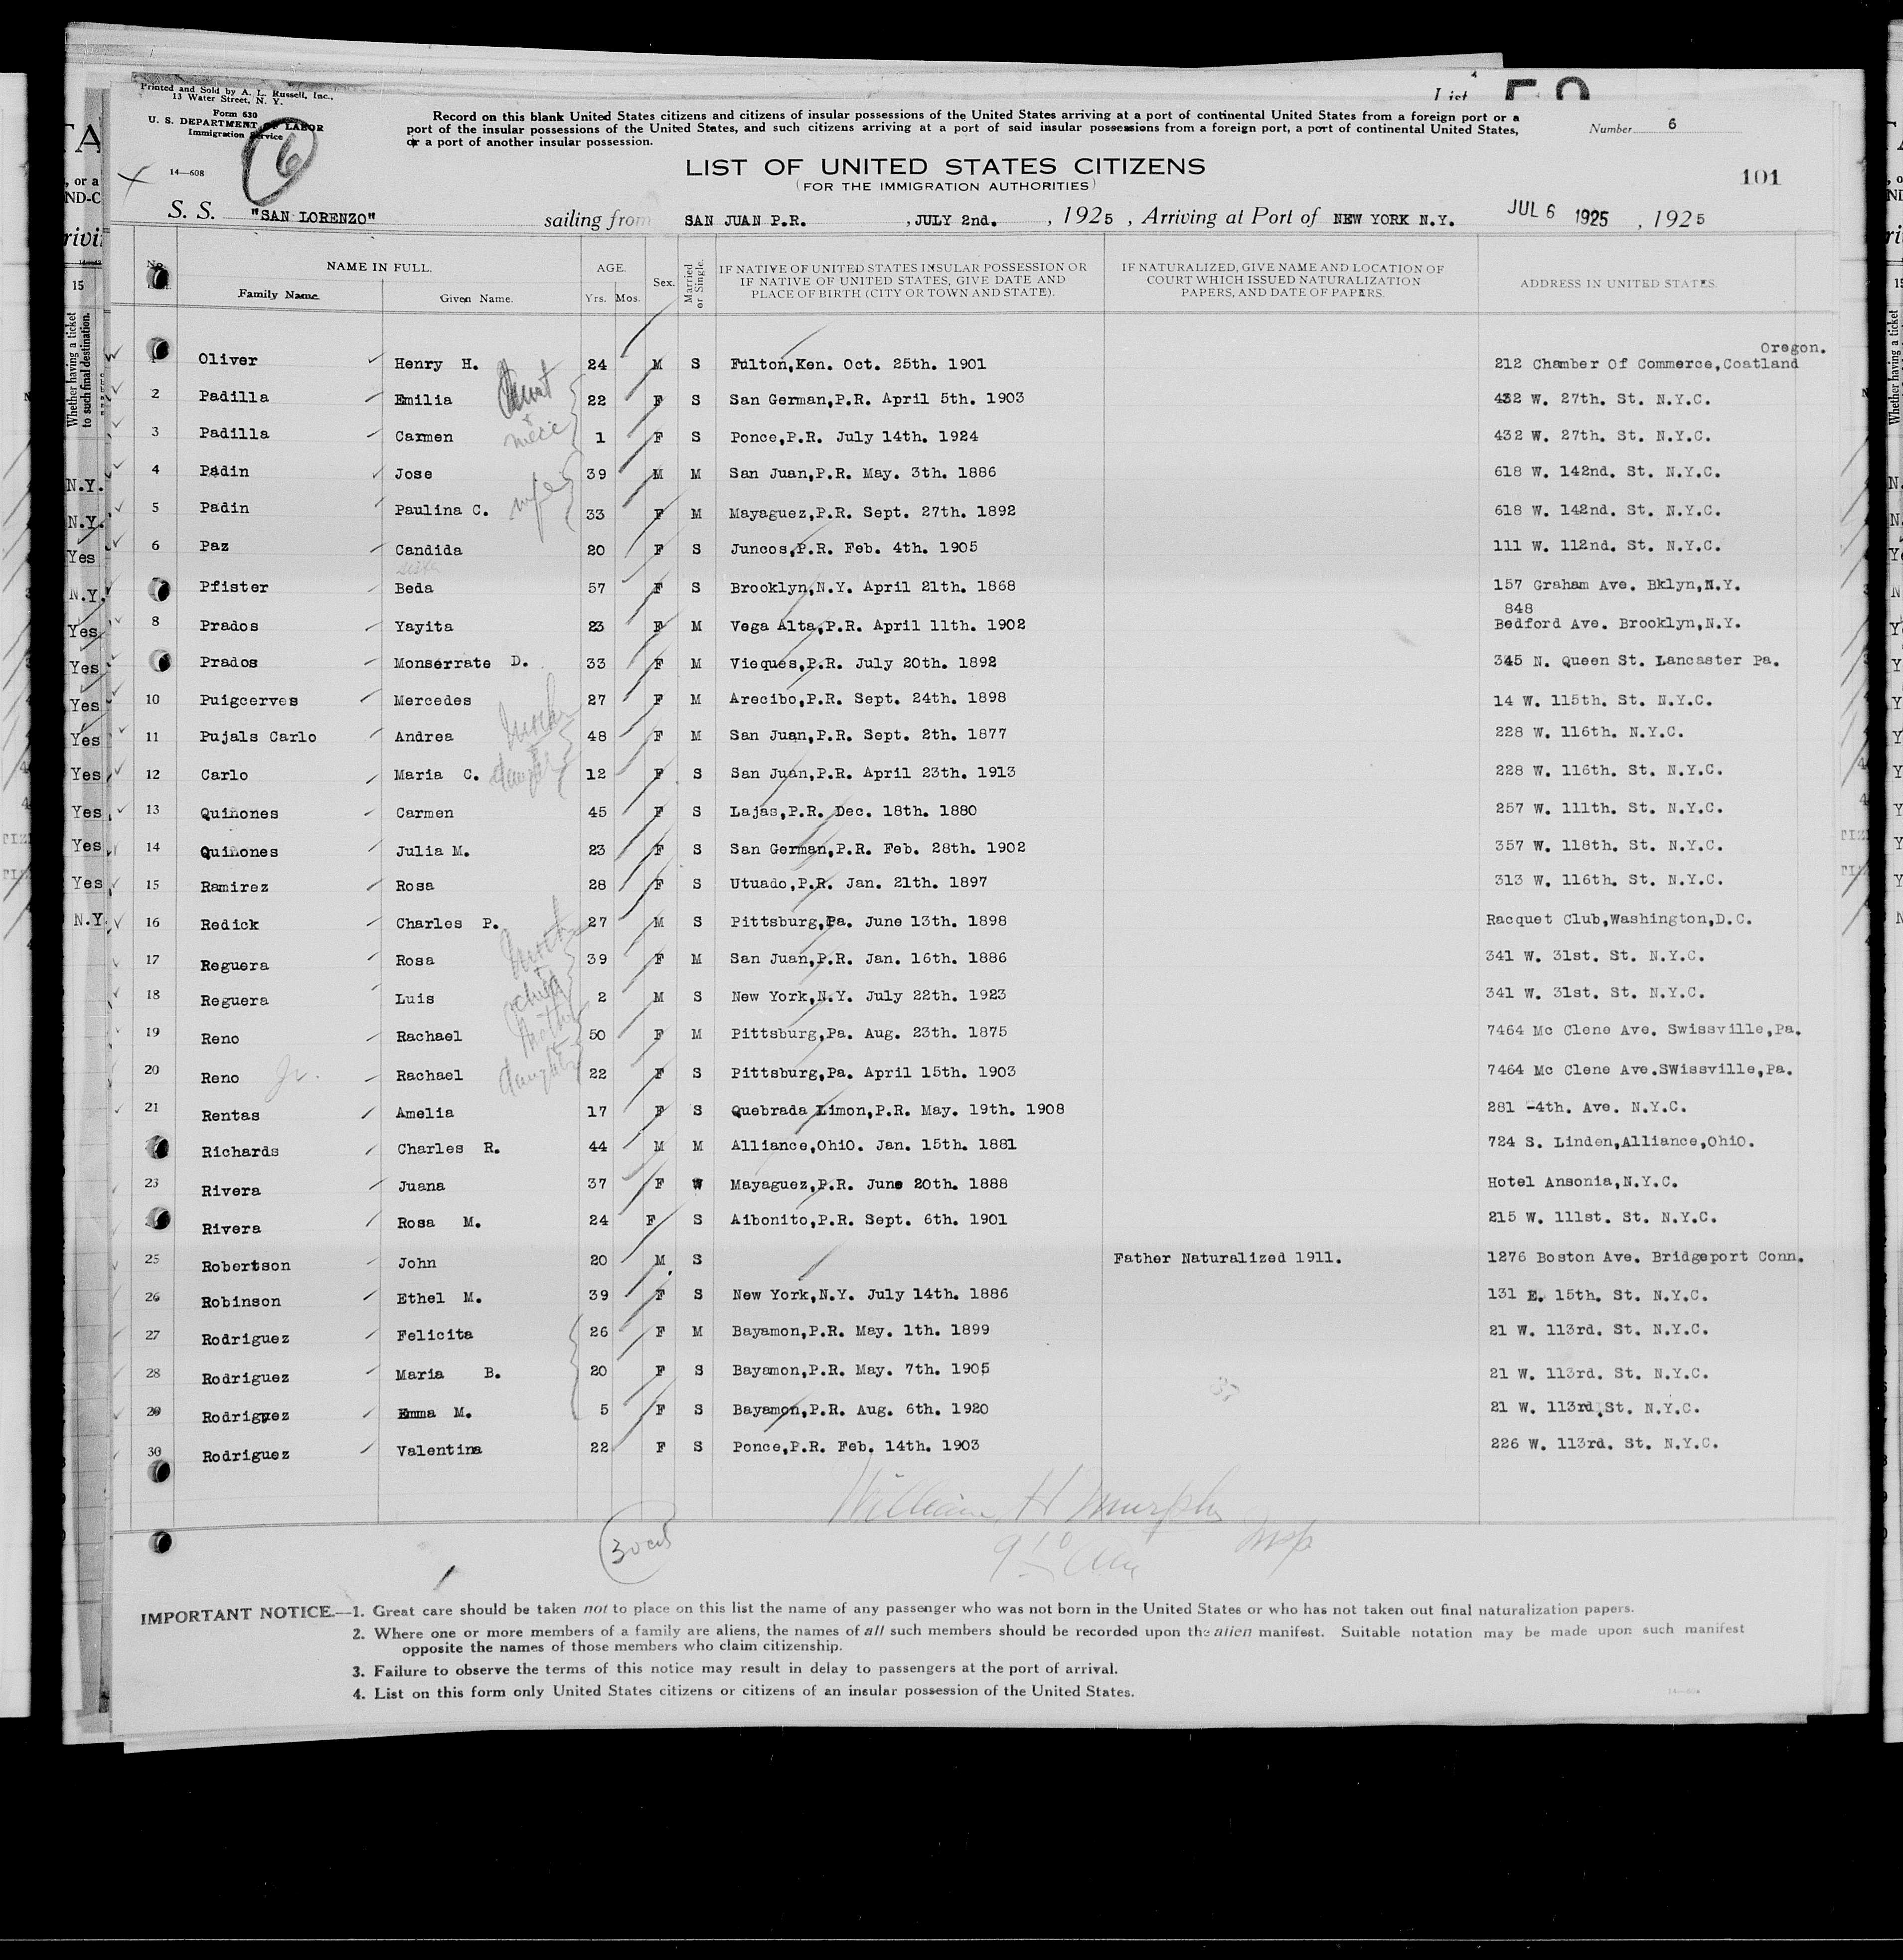Click the given name "Felicita"

click(434, 1336)
